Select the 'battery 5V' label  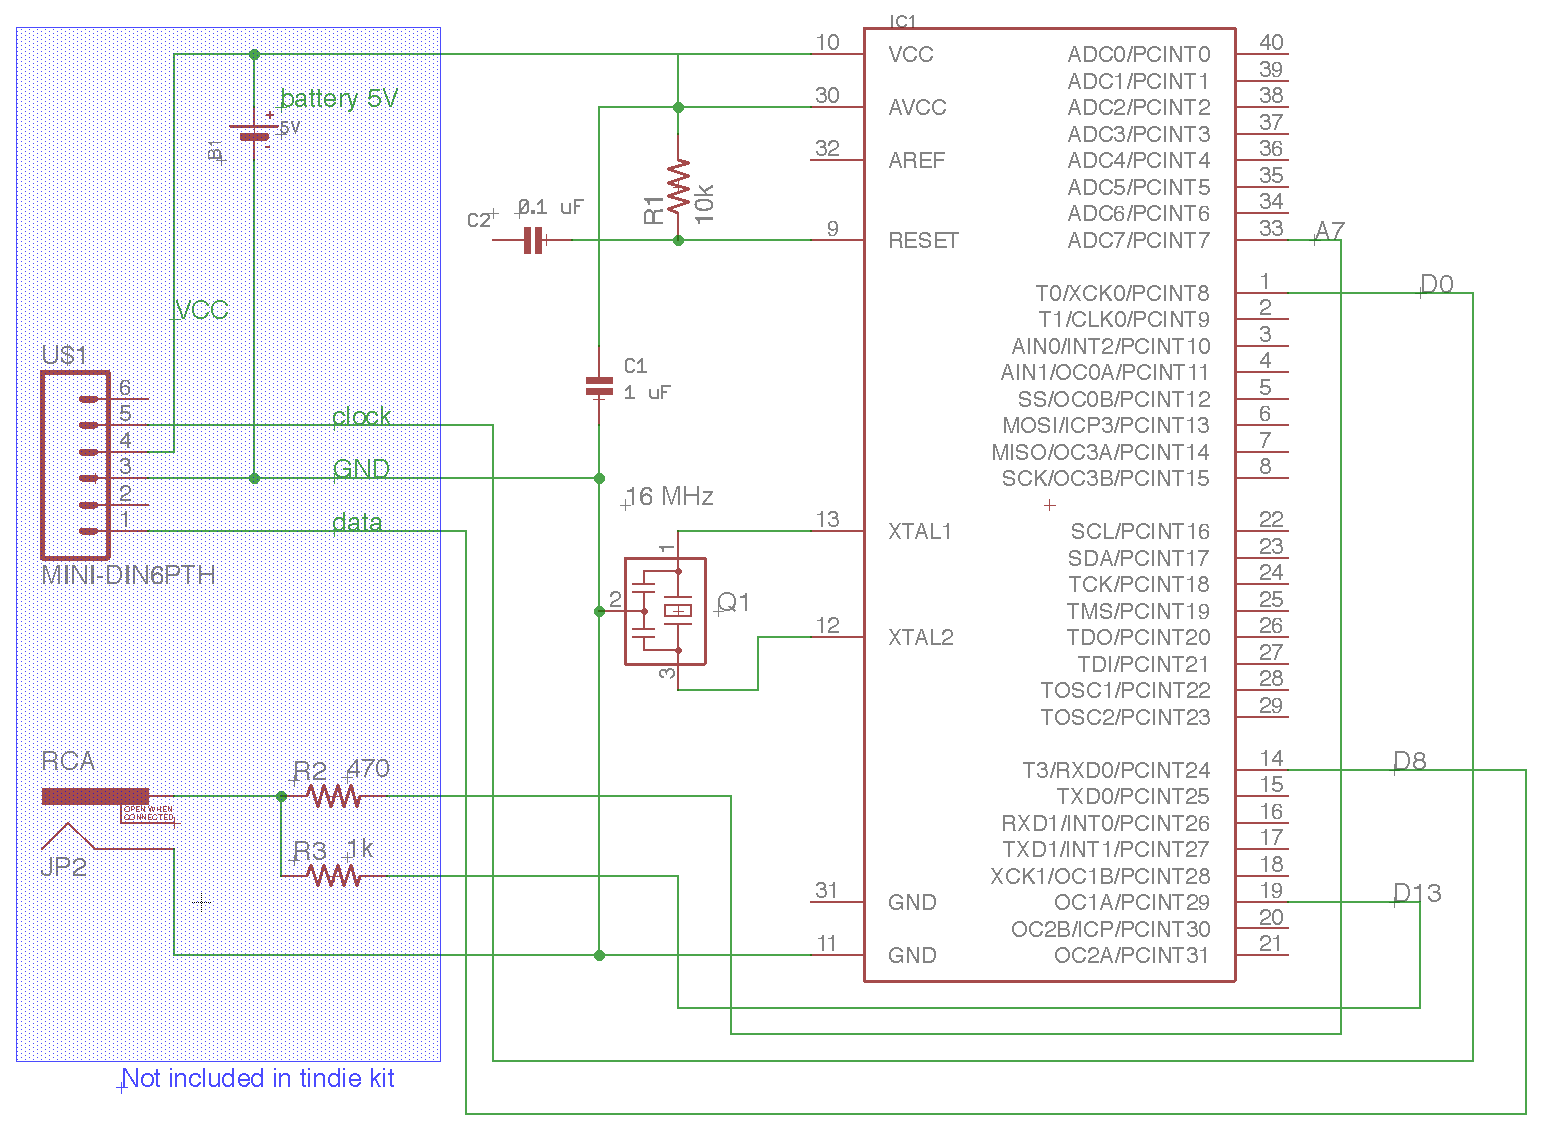[339, 98]
